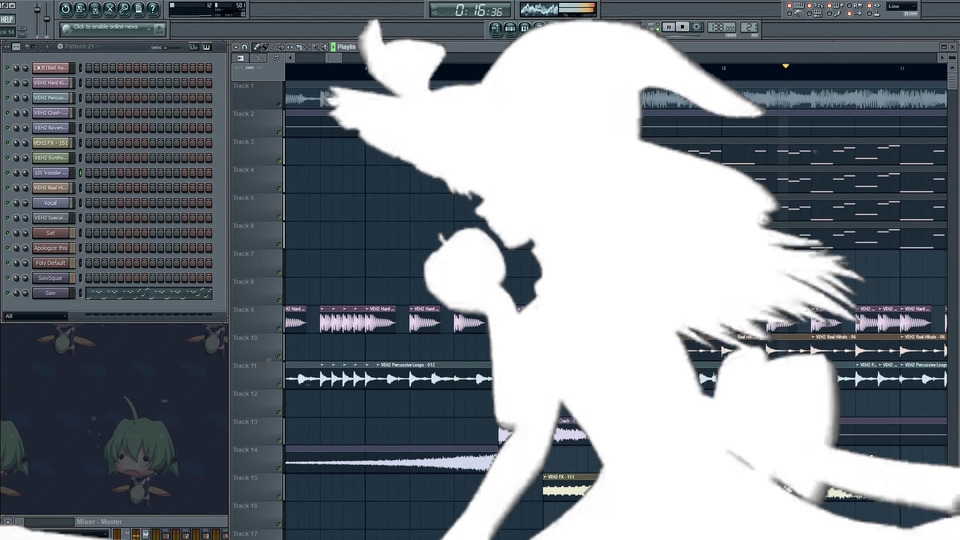This screenshot has width=960, height=540.
Task: Open the Pattern 21 selector dropdown
Action: tap(80, 47)
